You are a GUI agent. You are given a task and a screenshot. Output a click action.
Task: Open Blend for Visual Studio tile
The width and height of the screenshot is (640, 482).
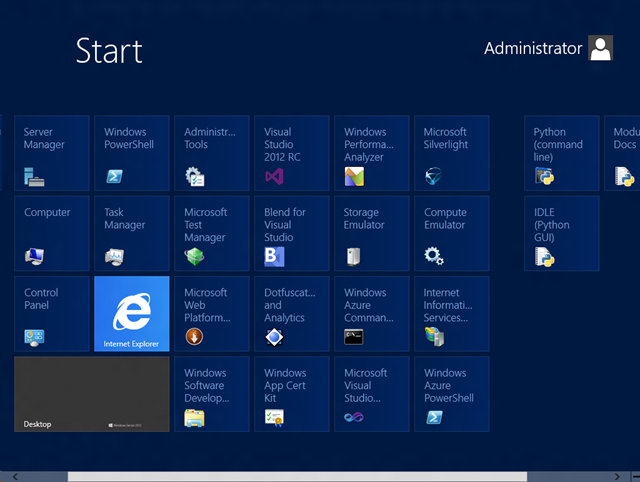coord(292,234)
